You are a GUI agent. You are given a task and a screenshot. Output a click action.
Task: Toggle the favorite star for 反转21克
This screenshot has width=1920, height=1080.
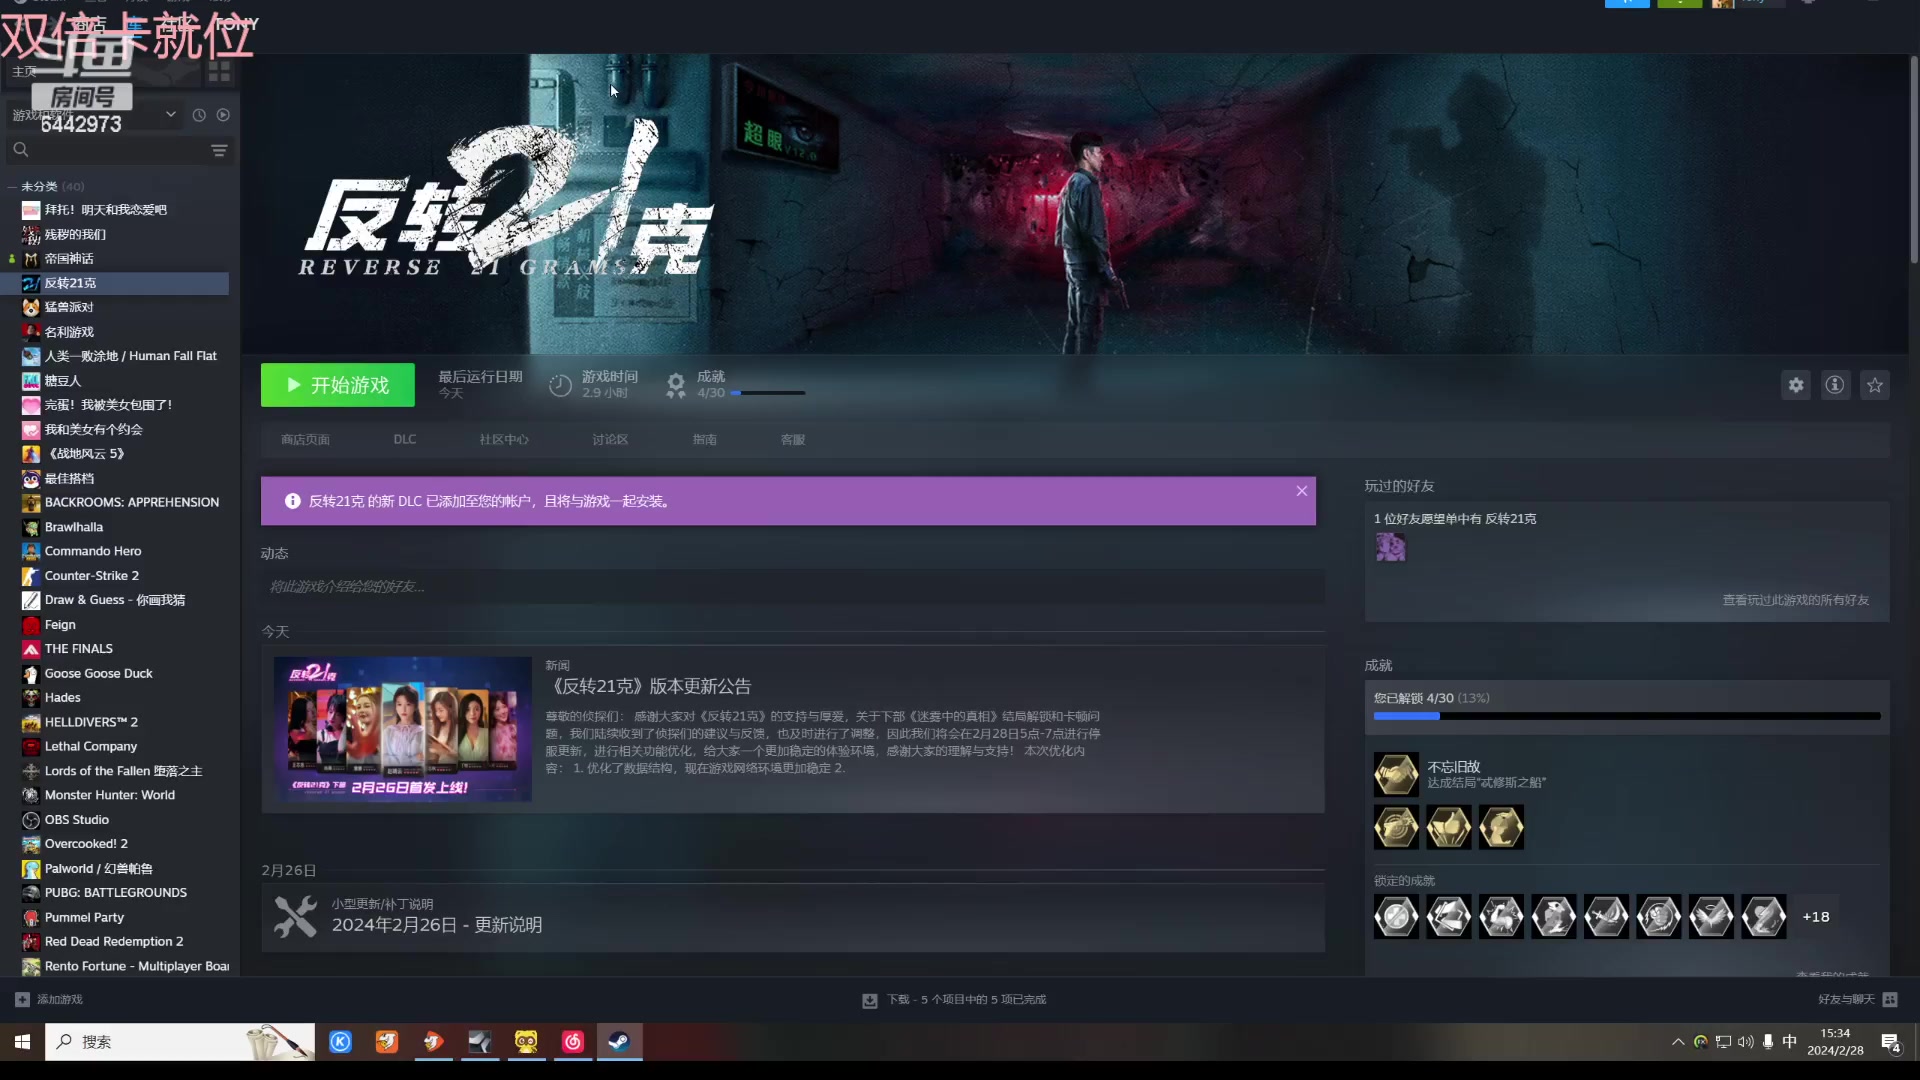(x=1875, y=385)
